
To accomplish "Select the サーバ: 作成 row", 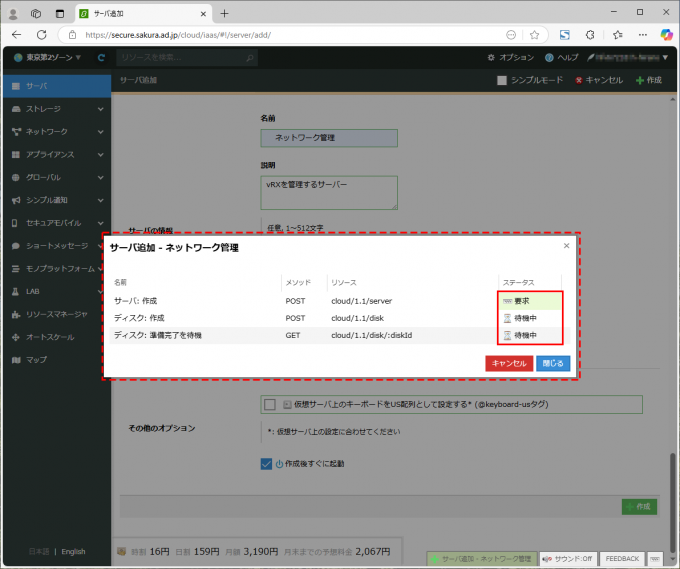I will (x=338, y=301).
